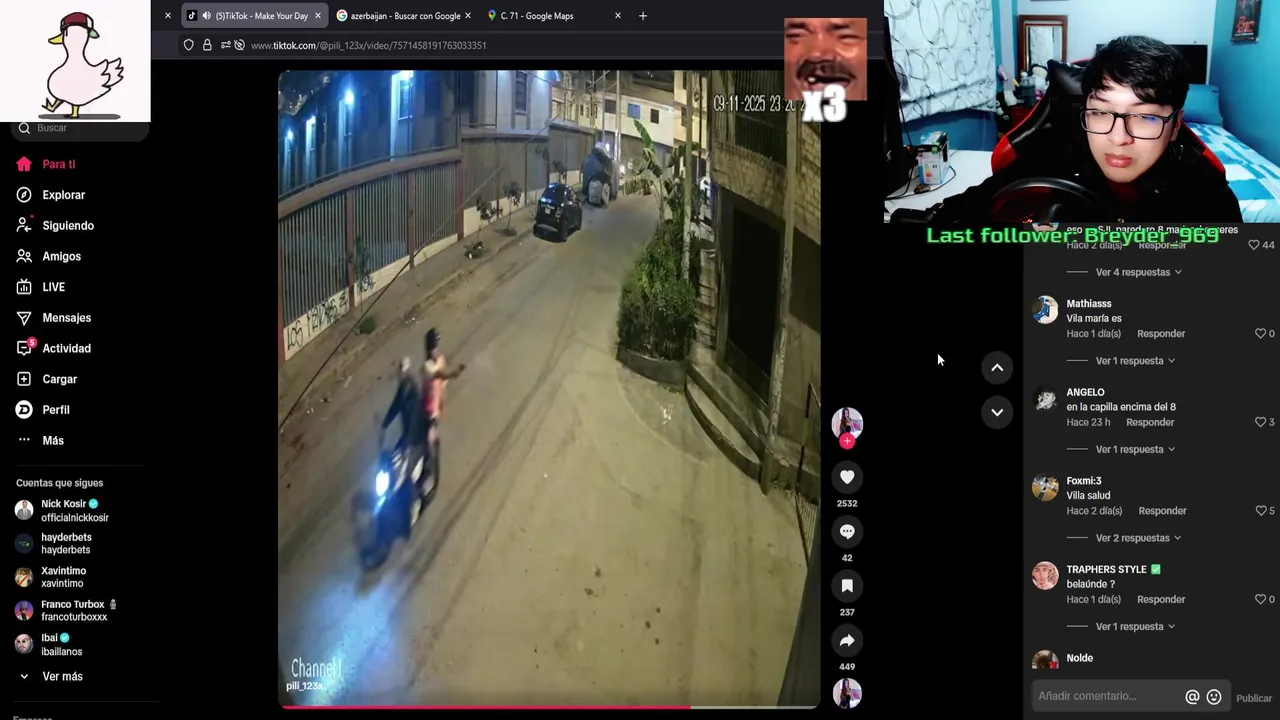Image resolution: width=1280 pixels, height=720 pixels.
Task: Close the TikTok tab
Action: (x=318, y=16)
